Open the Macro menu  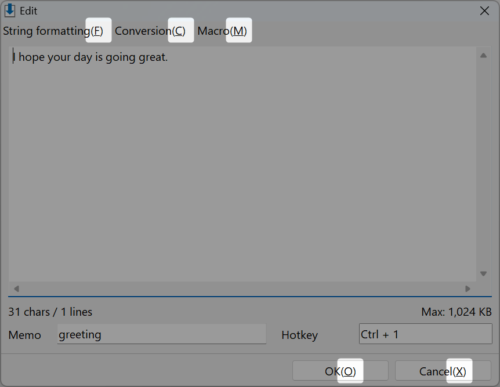point(222,31)
